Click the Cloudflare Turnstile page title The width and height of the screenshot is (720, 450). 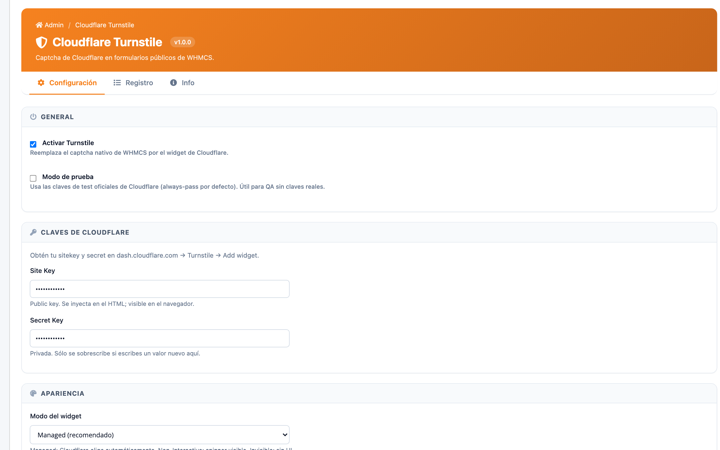107,42
